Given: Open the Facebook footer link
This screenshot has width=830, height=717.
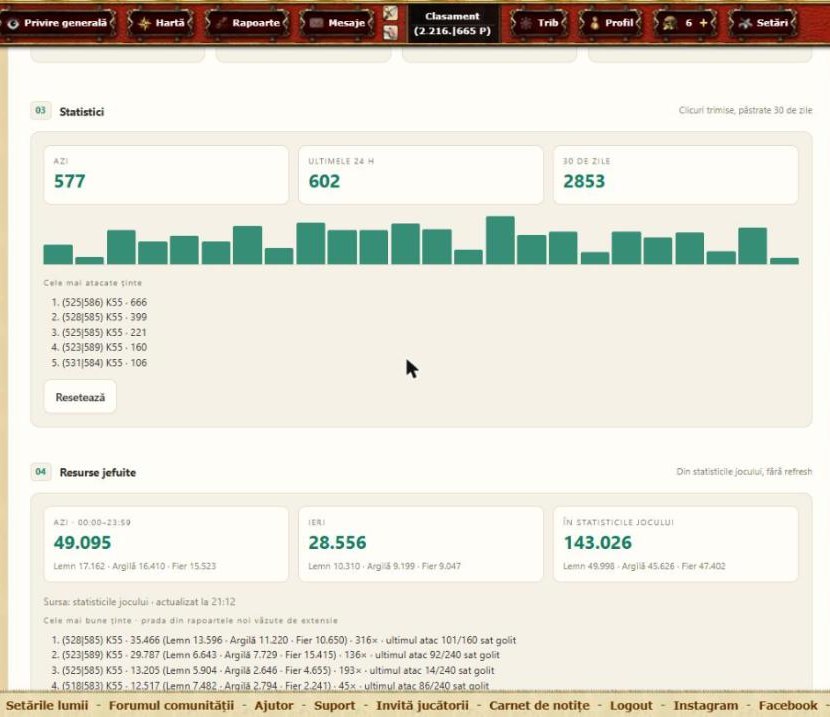Looking at the screenshot, I should click(788, 705).
